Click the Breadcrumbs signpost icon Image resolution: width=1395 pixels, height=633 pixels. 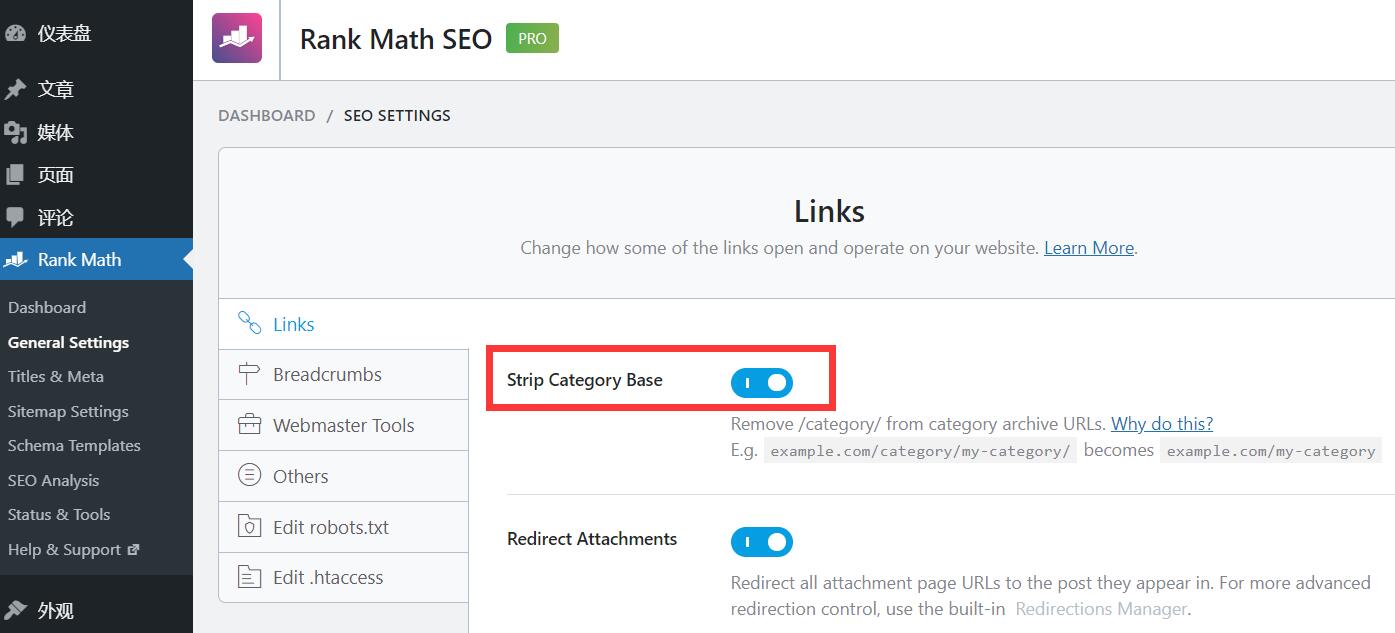click(x=249, y=374)
